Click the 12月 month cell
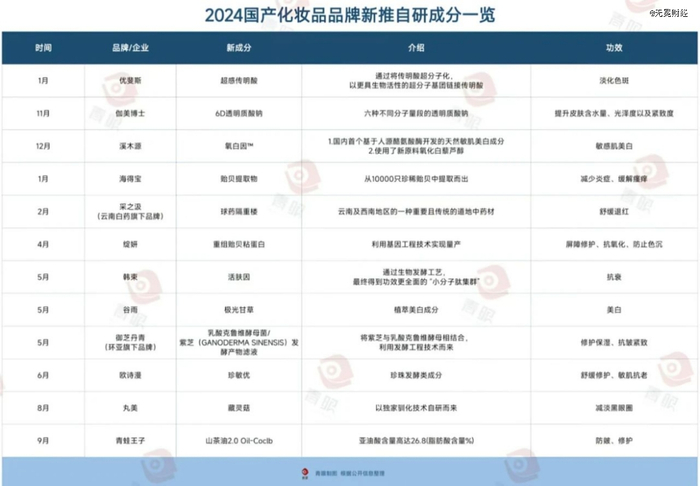This screenshot has width=700, height=486. 43,146
